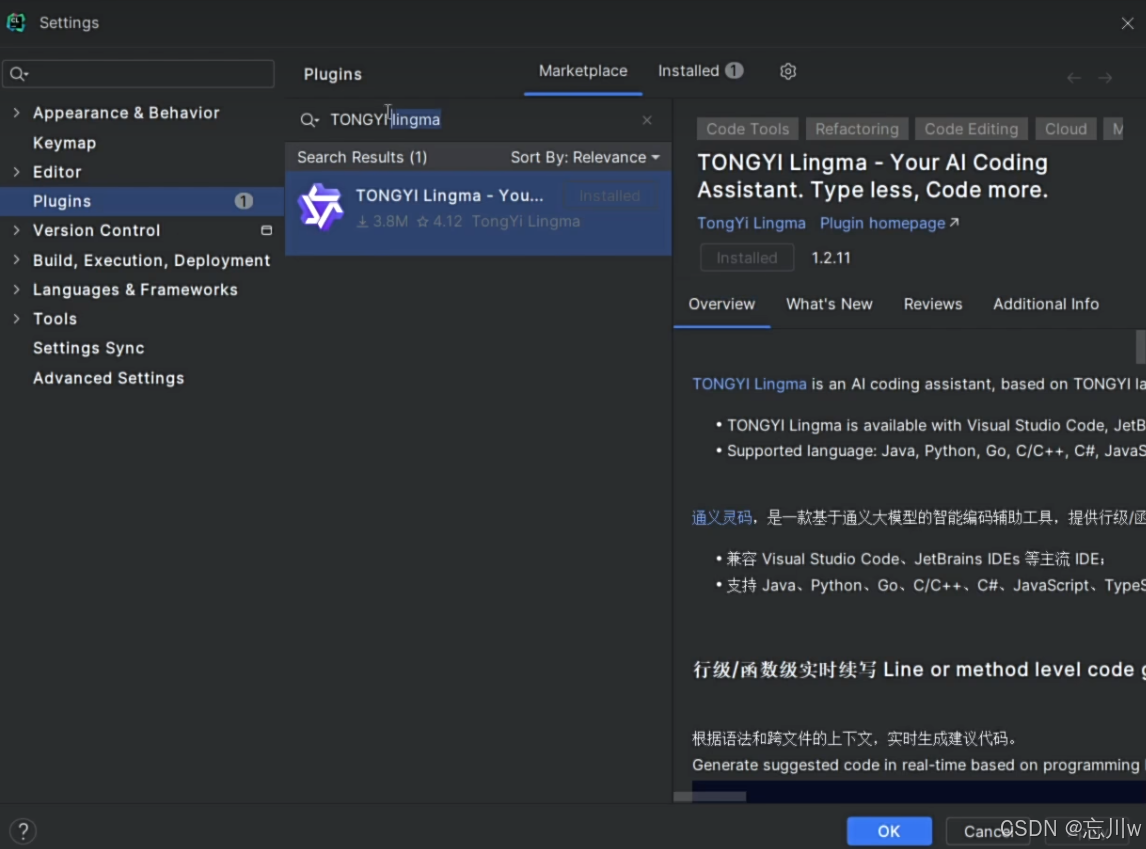
Task: Click the Installed tab count badge
Action: pos(734,71)
